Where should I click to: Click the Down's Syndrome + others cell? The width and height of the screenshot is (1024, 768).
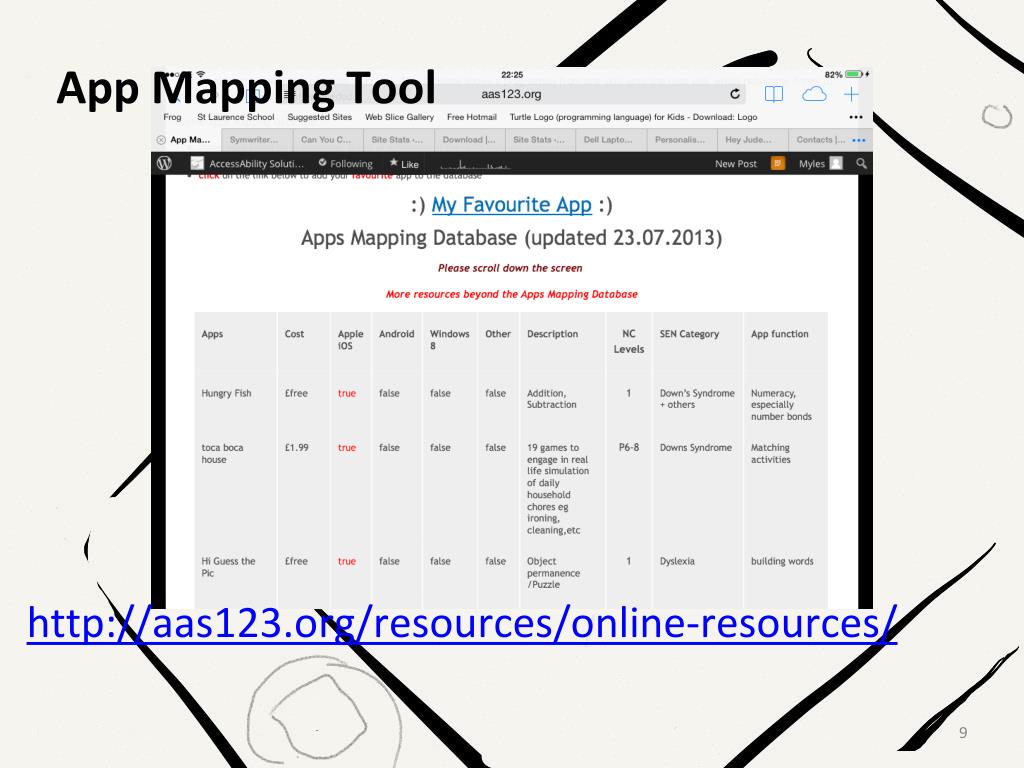coord(697,399)
